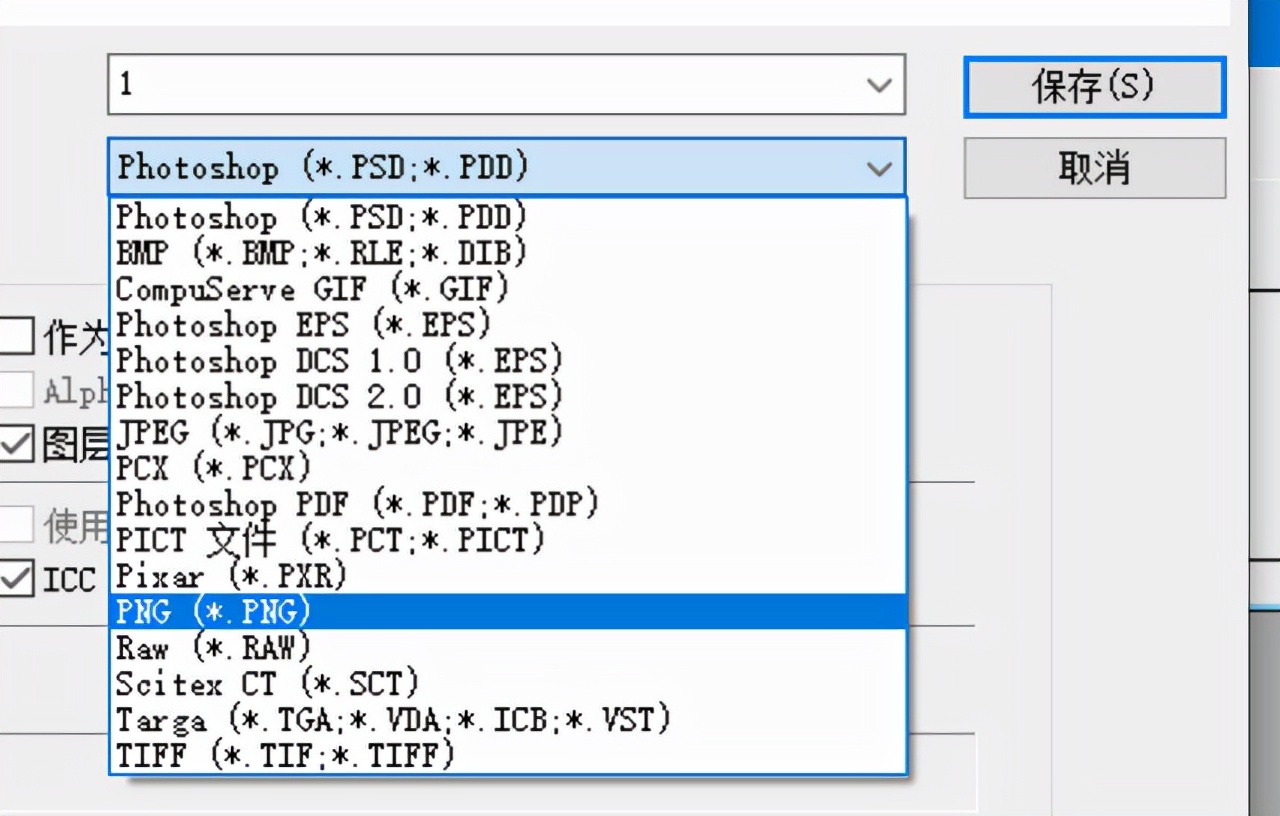Pick TIFF (*.TIF;*.TIFF) from the list
Image resolution: width=1280 pixels, height=816 pixels.
pyautogui.click(x=508, y=754)
